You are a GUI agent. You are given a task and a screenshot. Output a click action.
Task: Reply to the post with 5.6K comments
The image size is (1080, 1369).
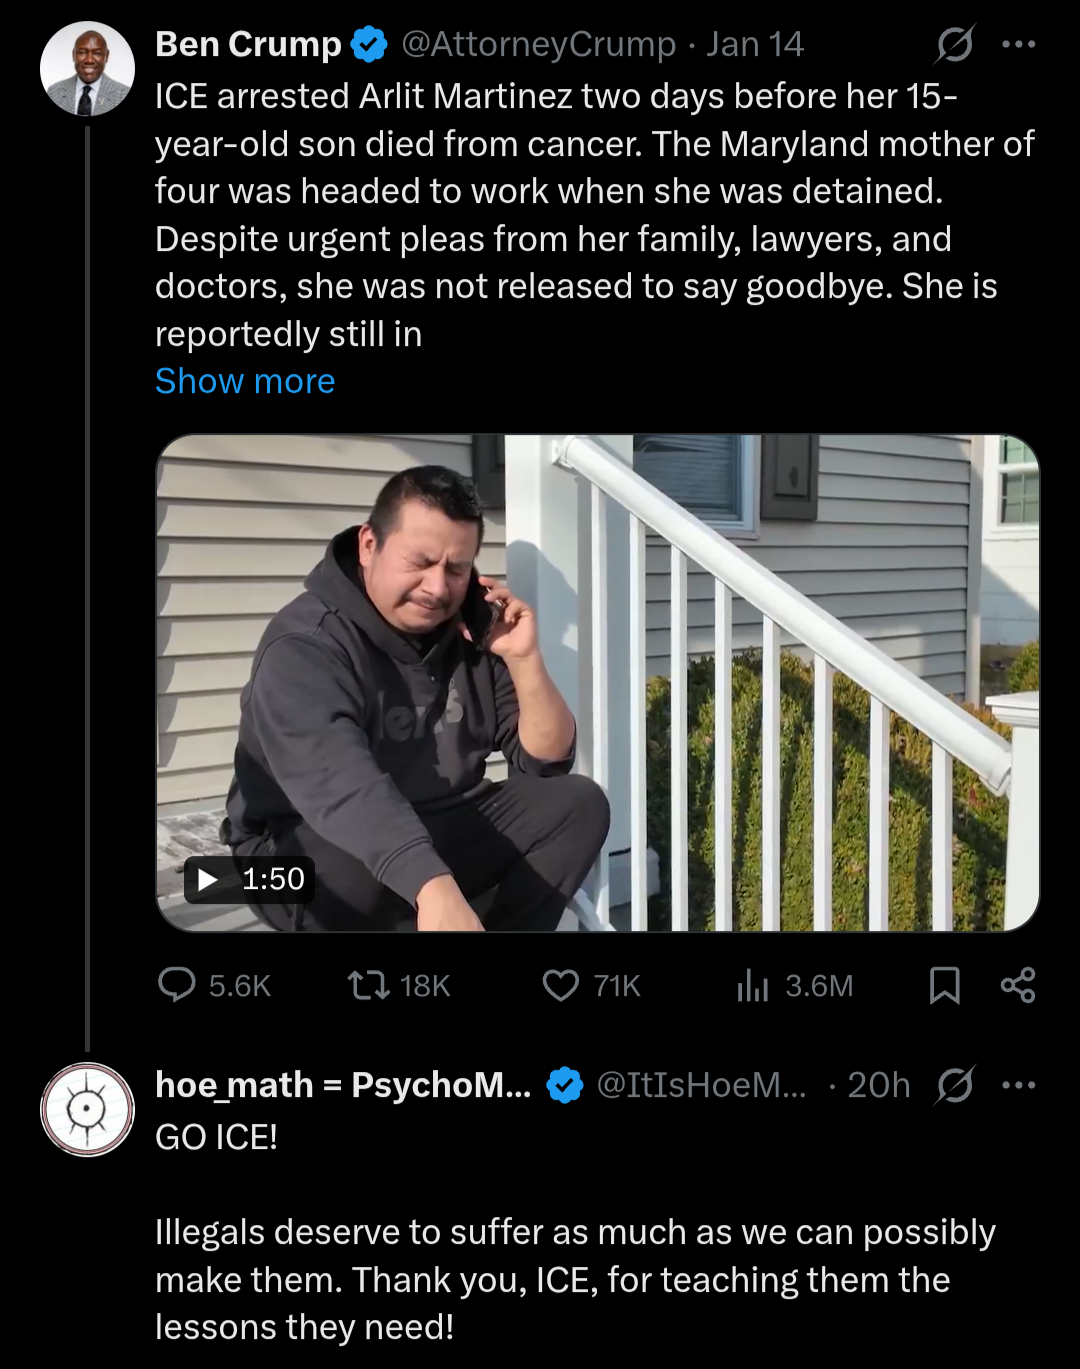coord(177,985)
